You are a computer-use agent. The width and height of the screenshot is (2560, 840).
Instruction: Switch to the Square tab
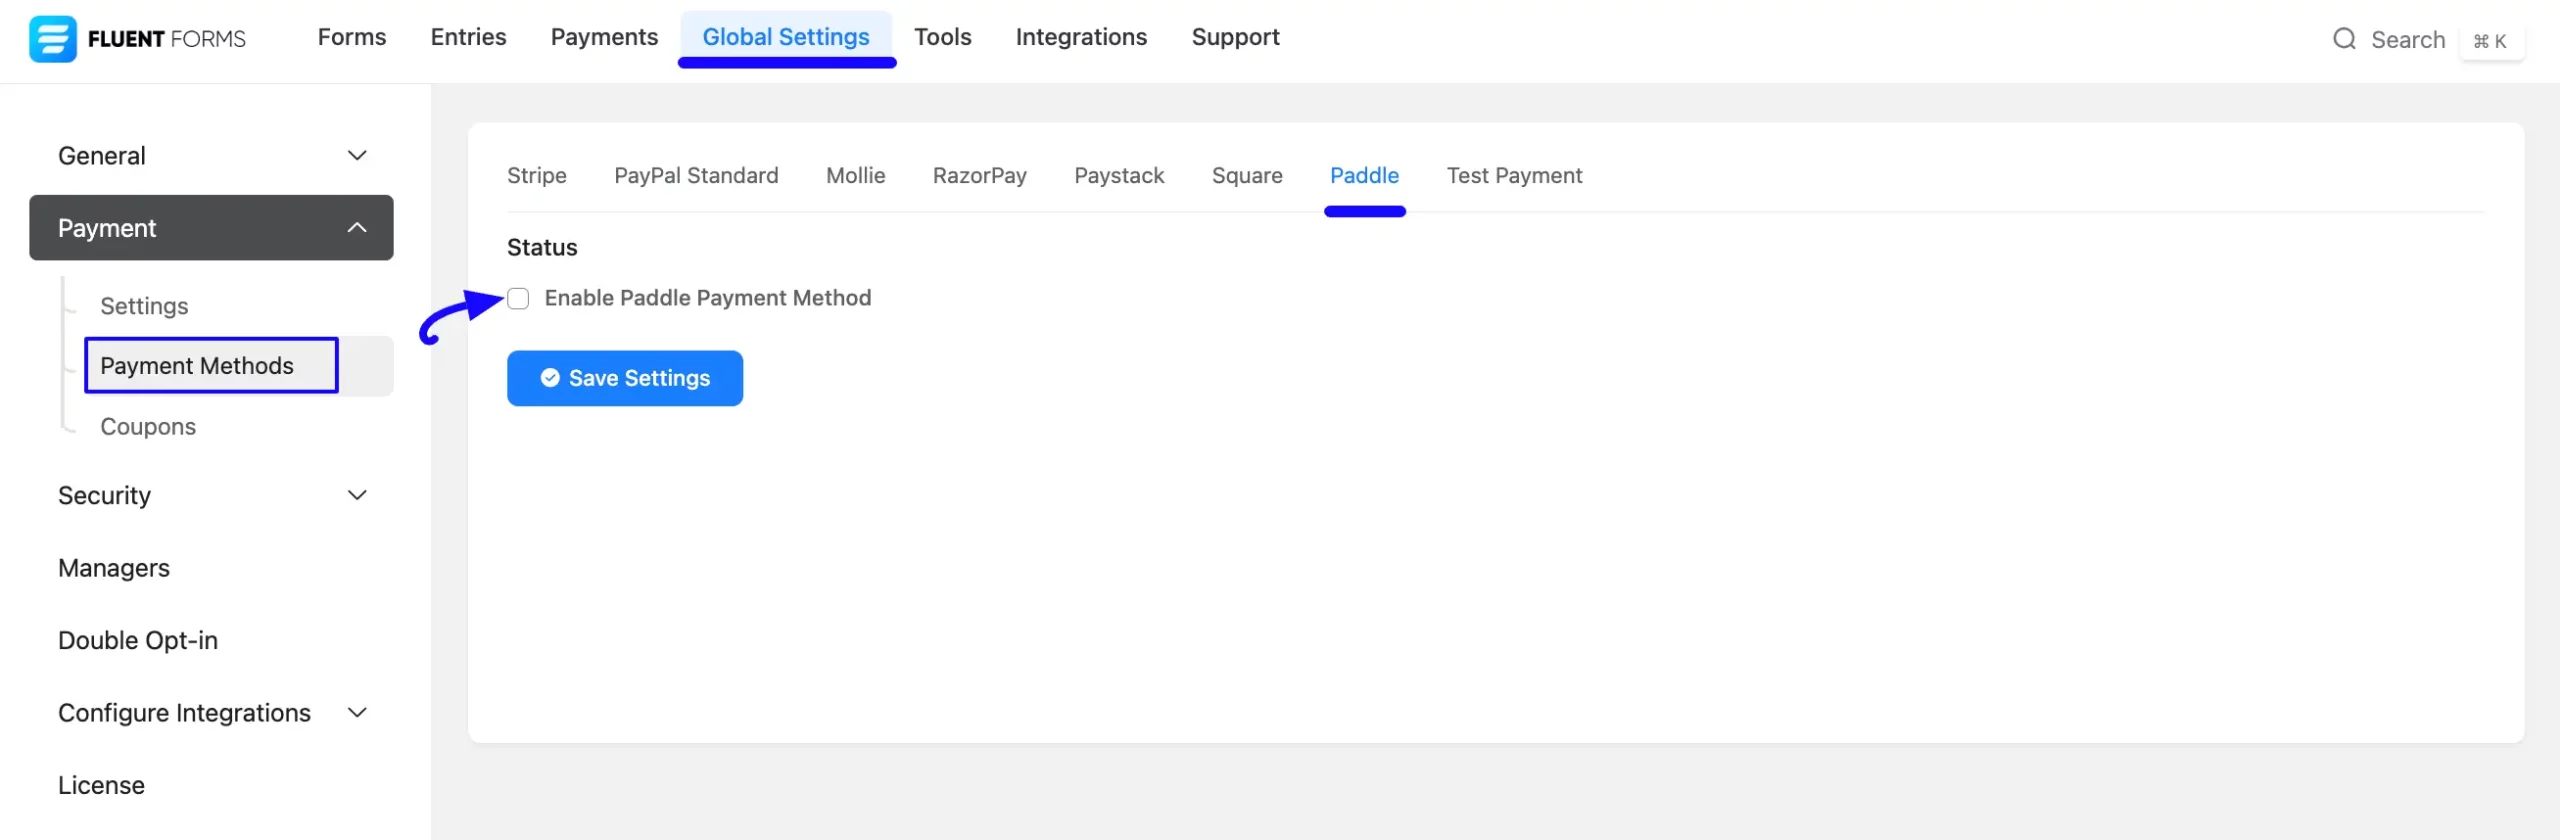pyautogui.click(x=1247, y=175)
